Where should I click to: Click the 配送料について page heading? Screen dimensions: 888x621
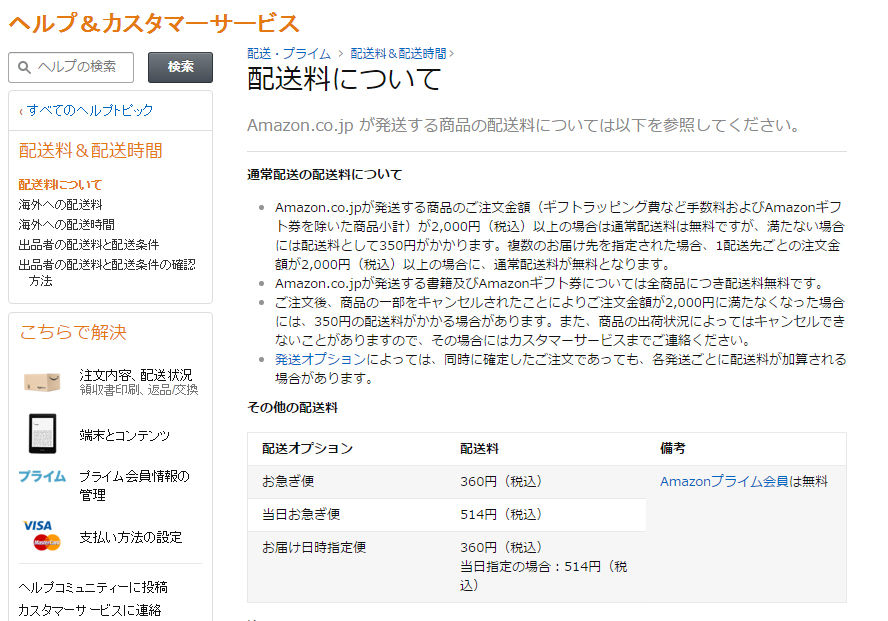[x=344, y=79]
